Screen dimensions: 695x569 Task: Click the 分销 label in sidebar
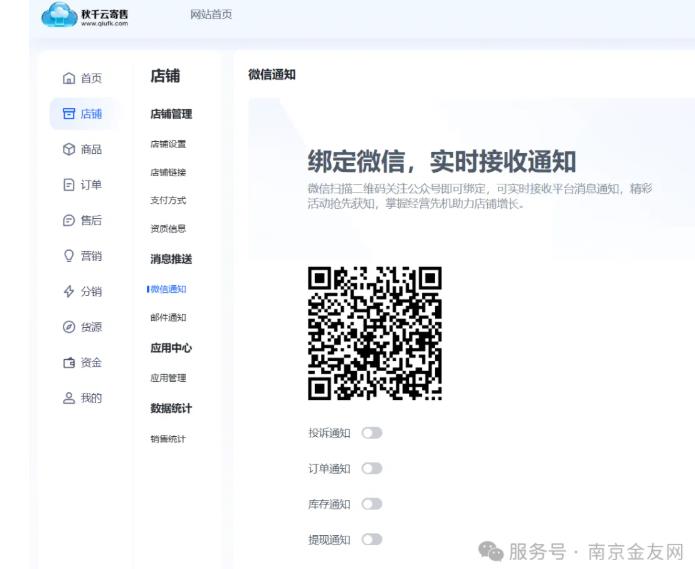[x=91, y=291]
